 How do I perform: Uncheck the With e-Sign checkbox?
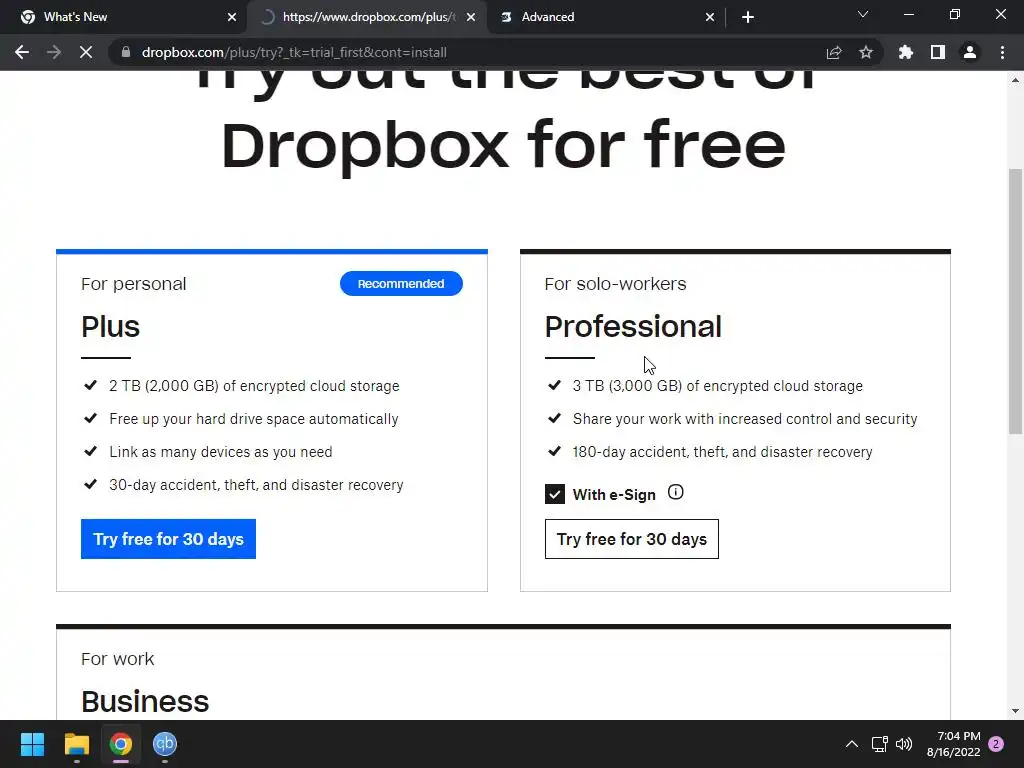pyautogui.click(x=554, y=494)
